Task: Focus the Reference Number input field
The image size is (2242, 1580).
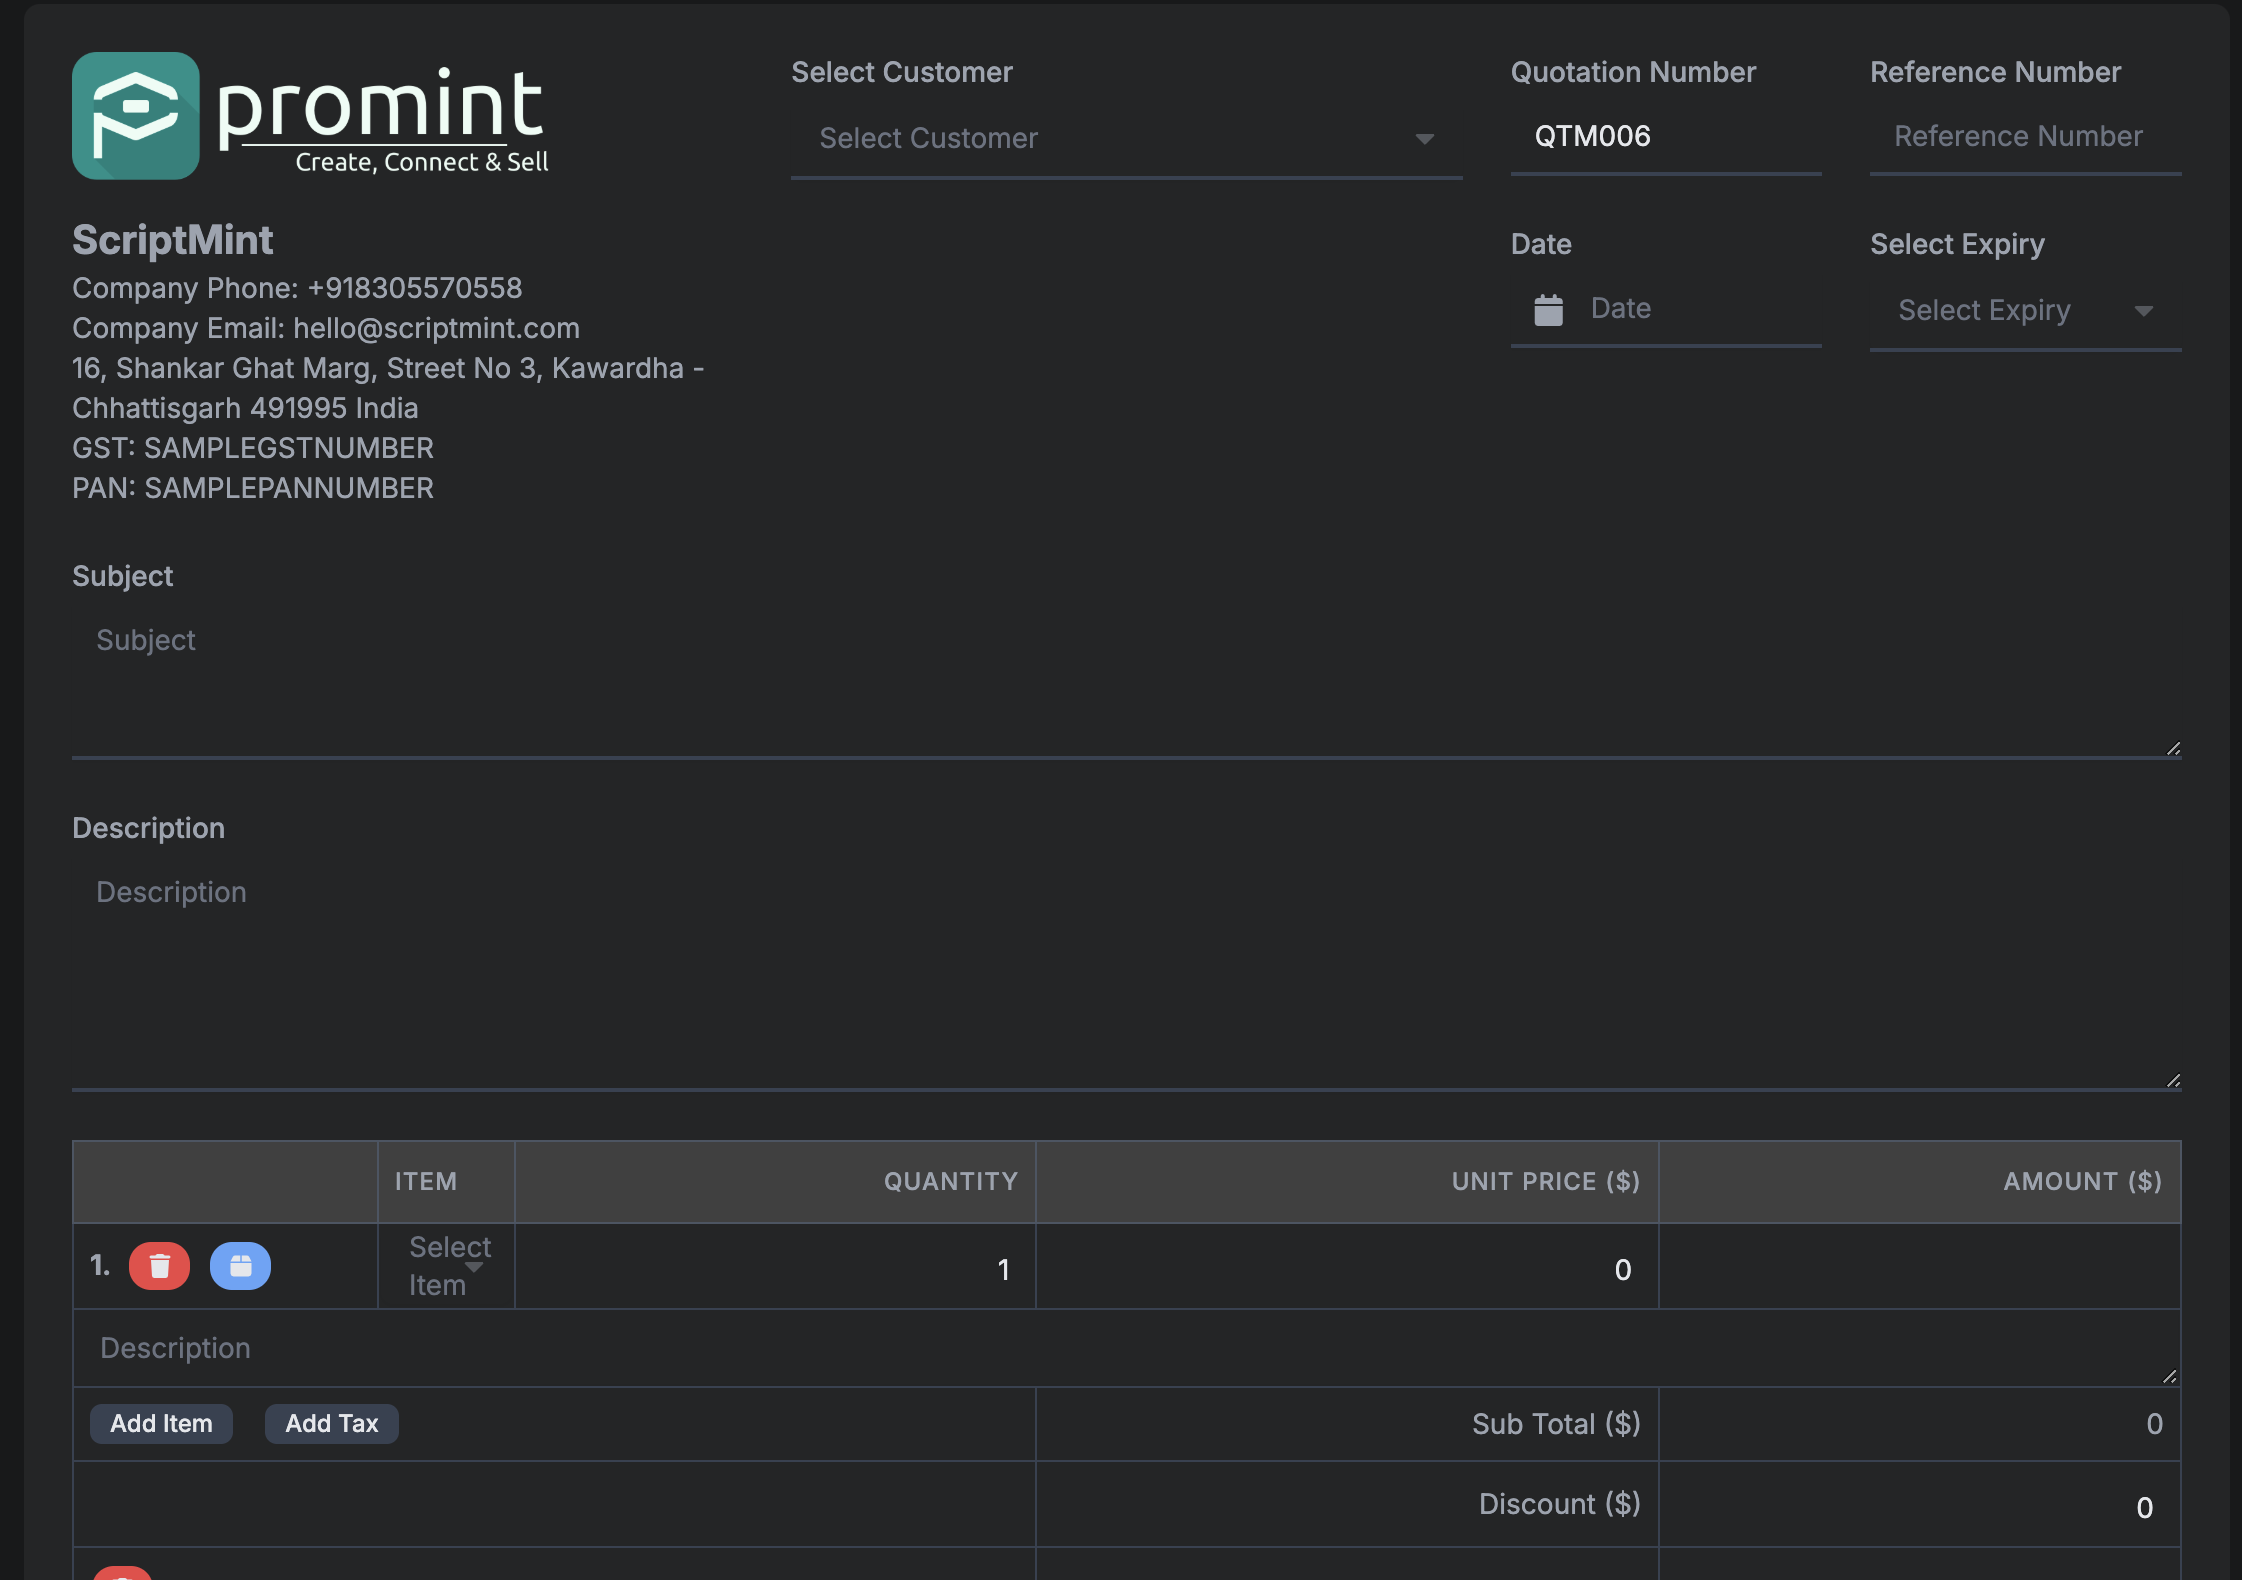Action: pos(2025,137)
